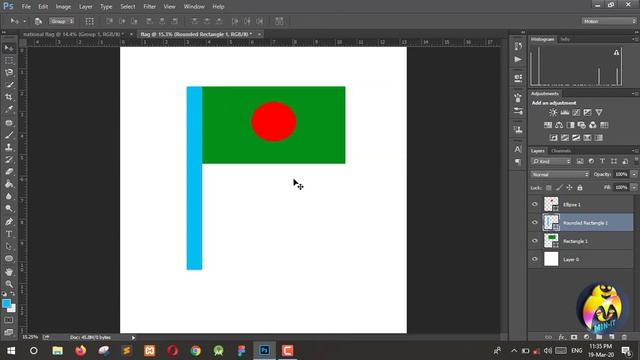Viewport: 640px width, 360px height.
Task: Select the Move tool in toolbar
Action: [9, 48]
